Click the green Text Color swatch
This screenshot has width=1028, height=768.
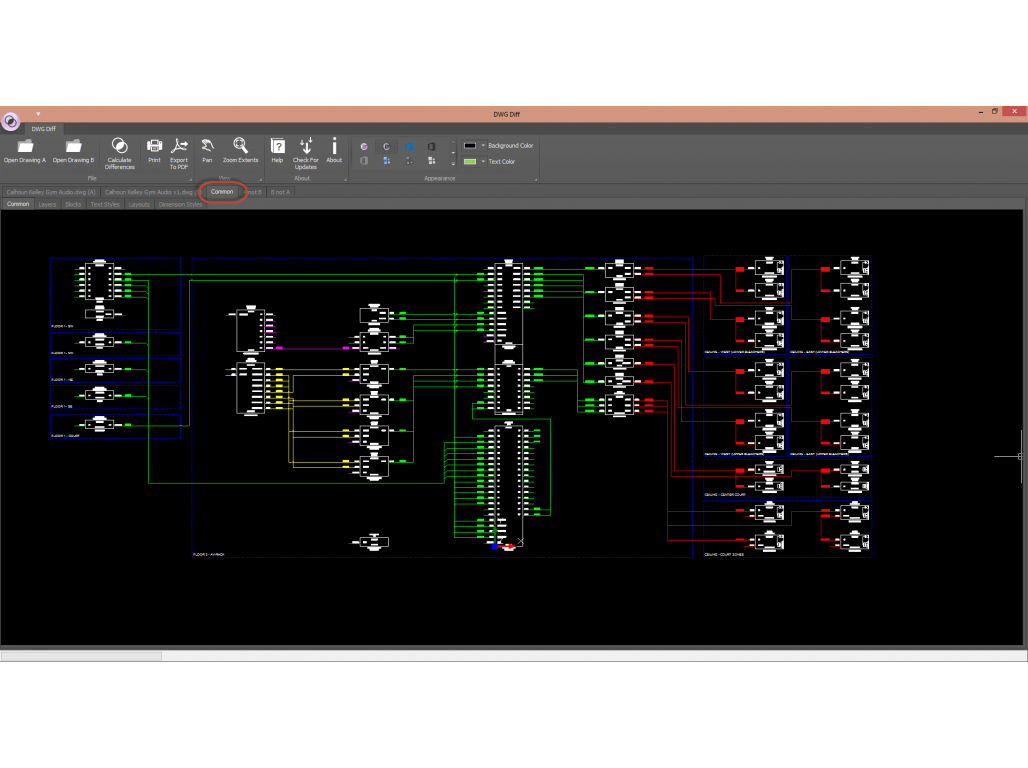point(470,161)
